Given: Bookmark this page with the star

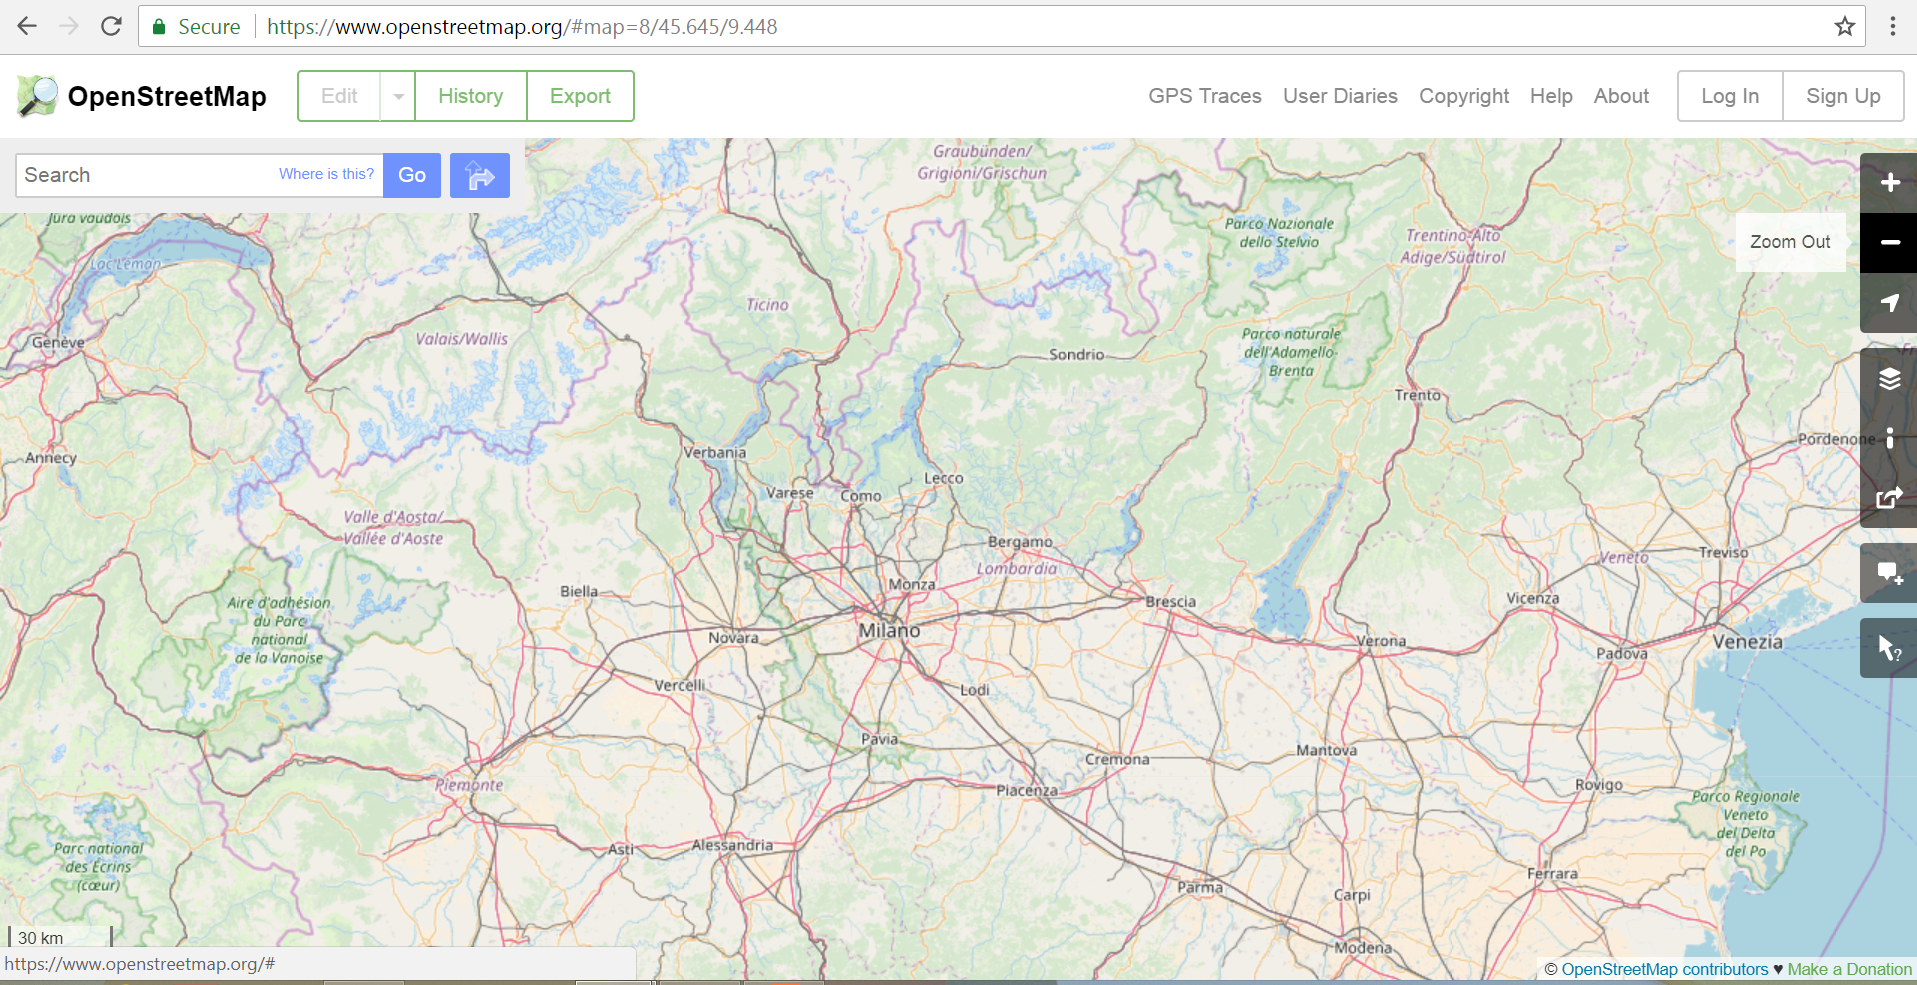Looking at the screenshot, I should tap(1845, 27).
